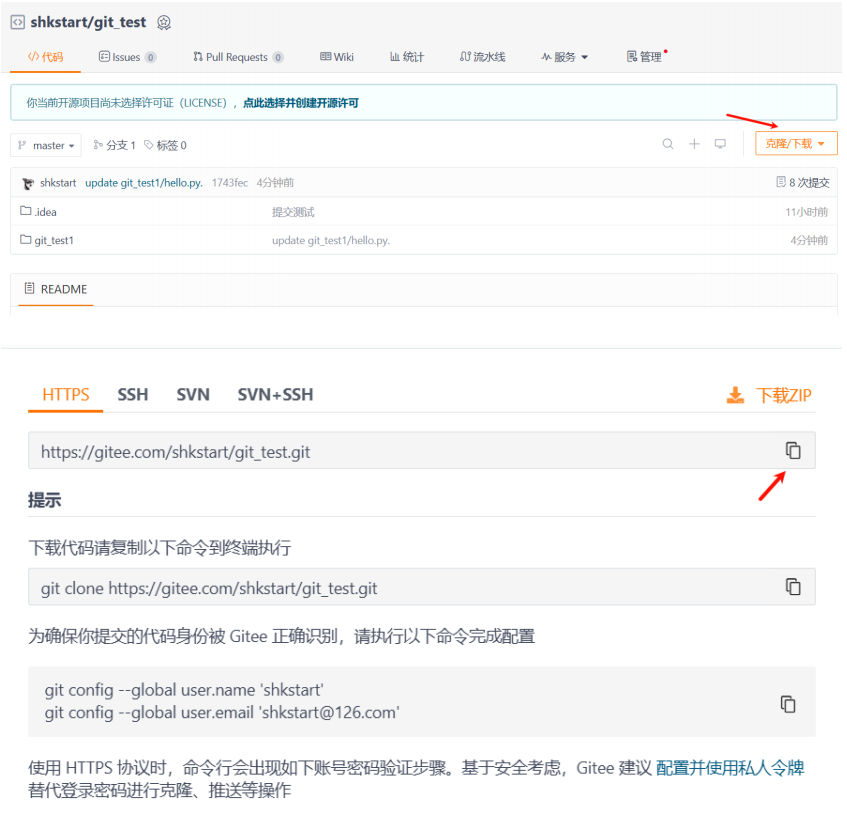
Task: Select the HTTPS clone tab
Action: pyautogui.click(x=66, y=394)
